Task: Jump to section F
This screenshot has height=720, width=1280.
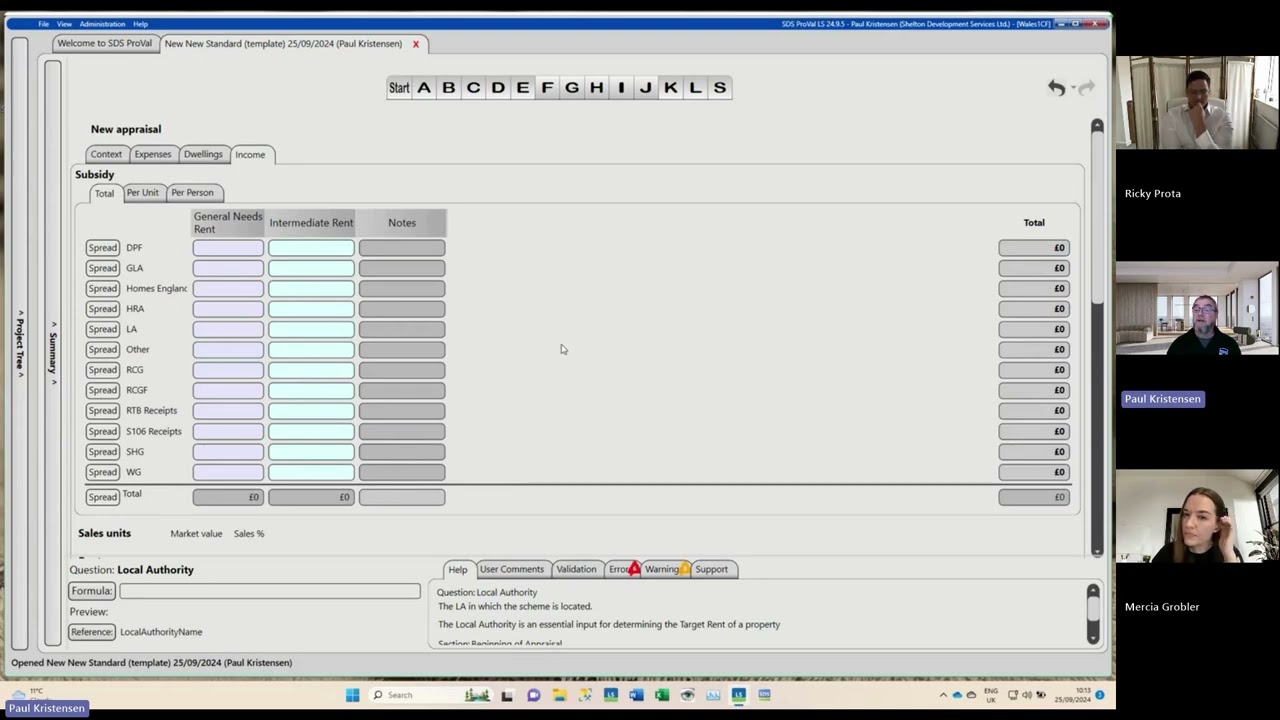Action: [547, 88]
